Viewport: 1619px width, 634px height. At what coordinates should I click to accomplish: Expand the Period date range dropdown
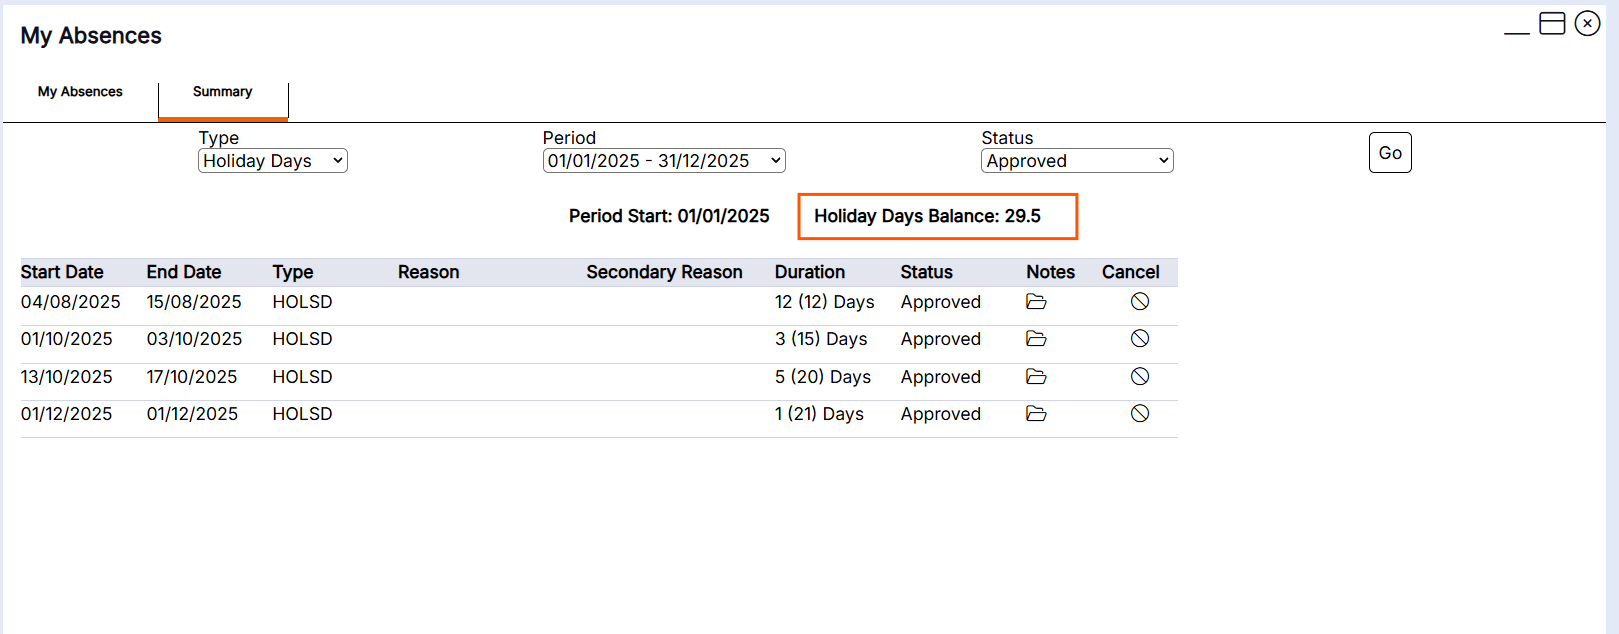(664, 161)
